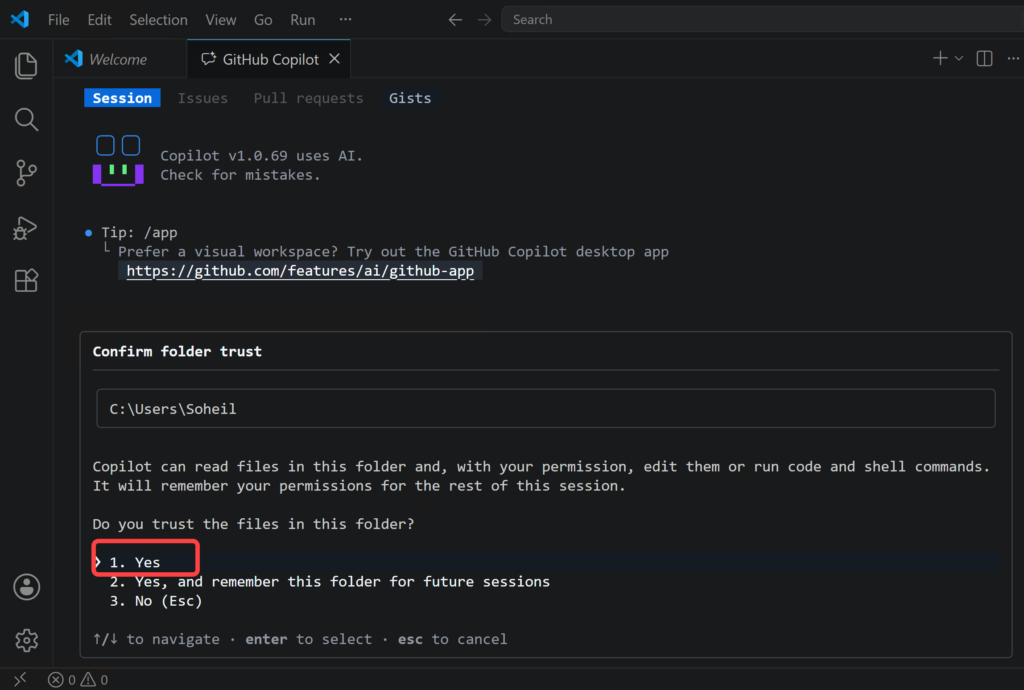Go back using the left arrow

click(x=455, y=20)
